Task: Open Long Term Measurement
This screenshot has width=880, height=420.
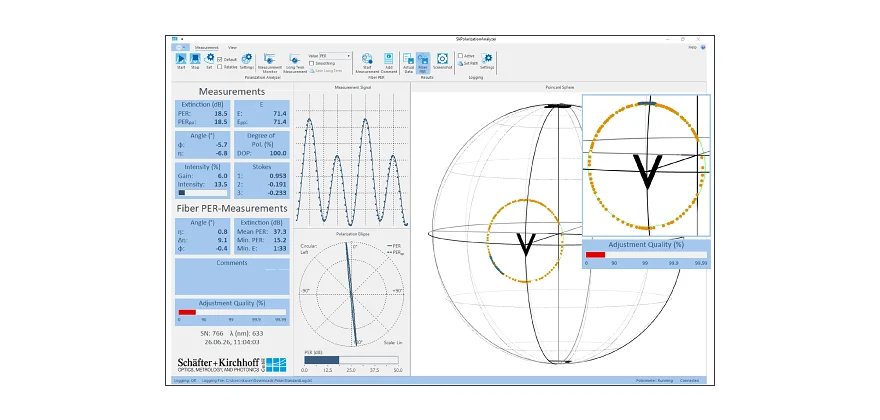Action: click(295, 63)
